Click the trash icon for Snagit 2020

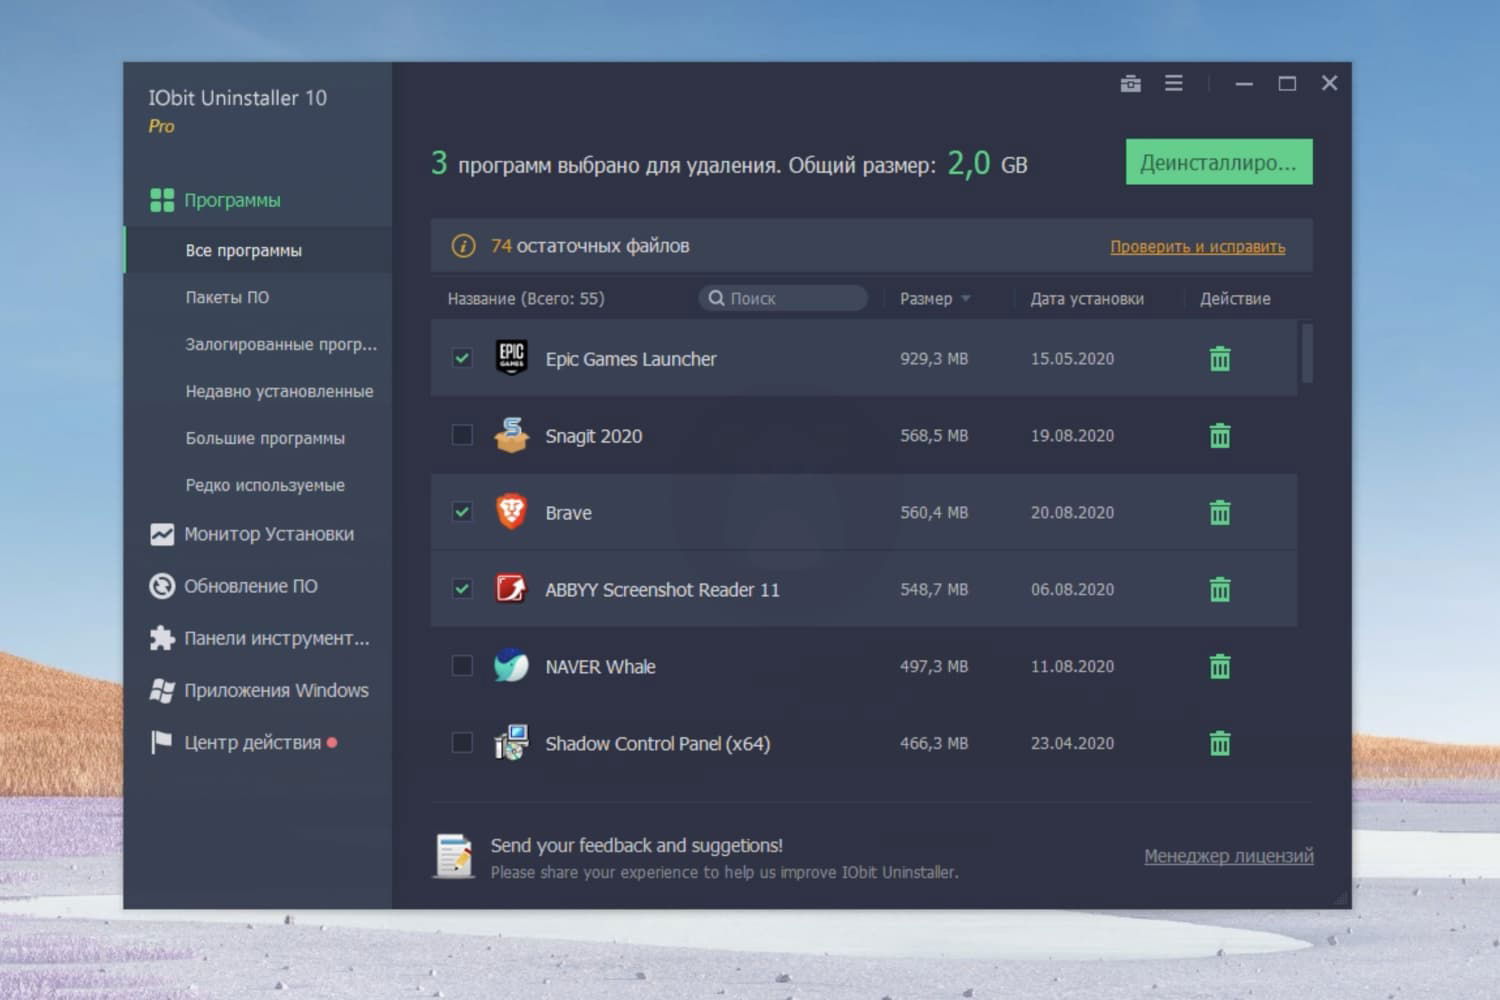tap(1220, 435)
